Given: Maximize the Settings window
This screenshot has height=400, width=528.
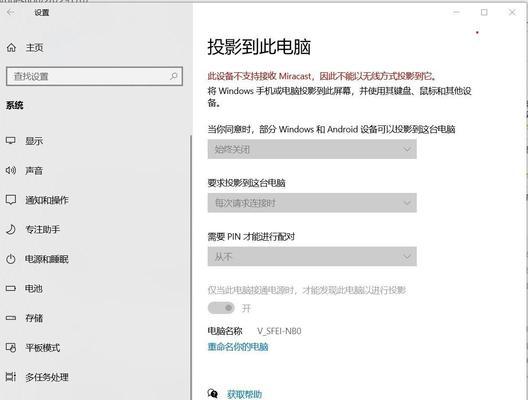Looking at the screenshot, I should [x=484, y=12].
